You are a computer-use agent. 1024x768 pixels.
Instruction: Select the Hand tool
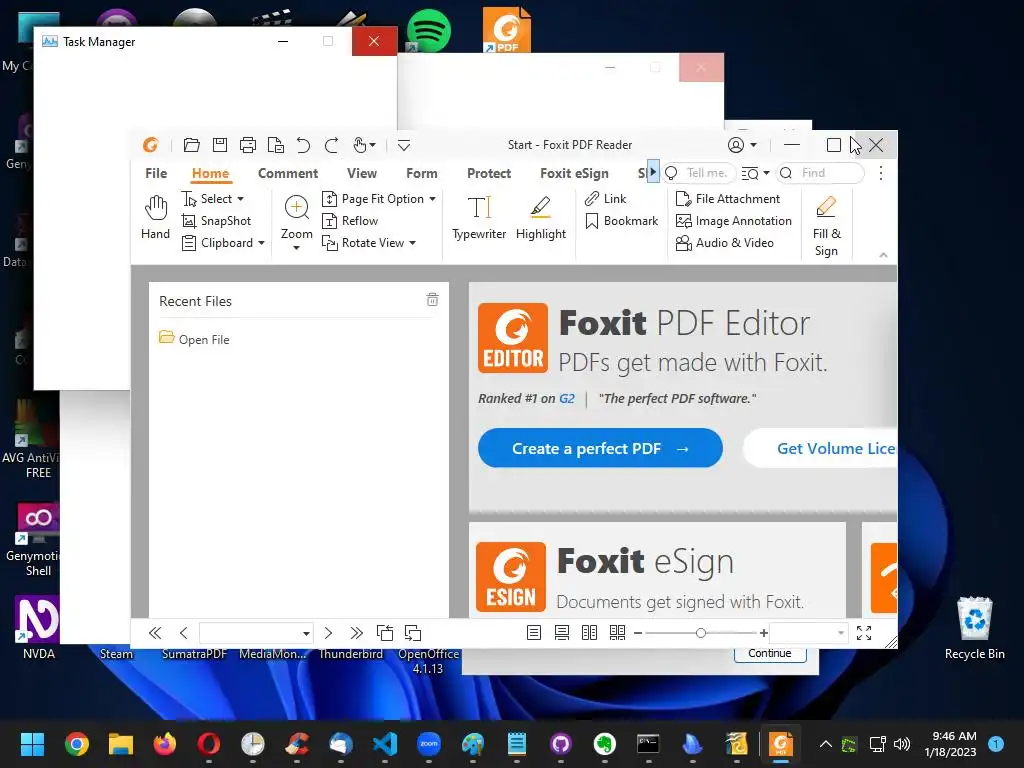click(155, 217)
